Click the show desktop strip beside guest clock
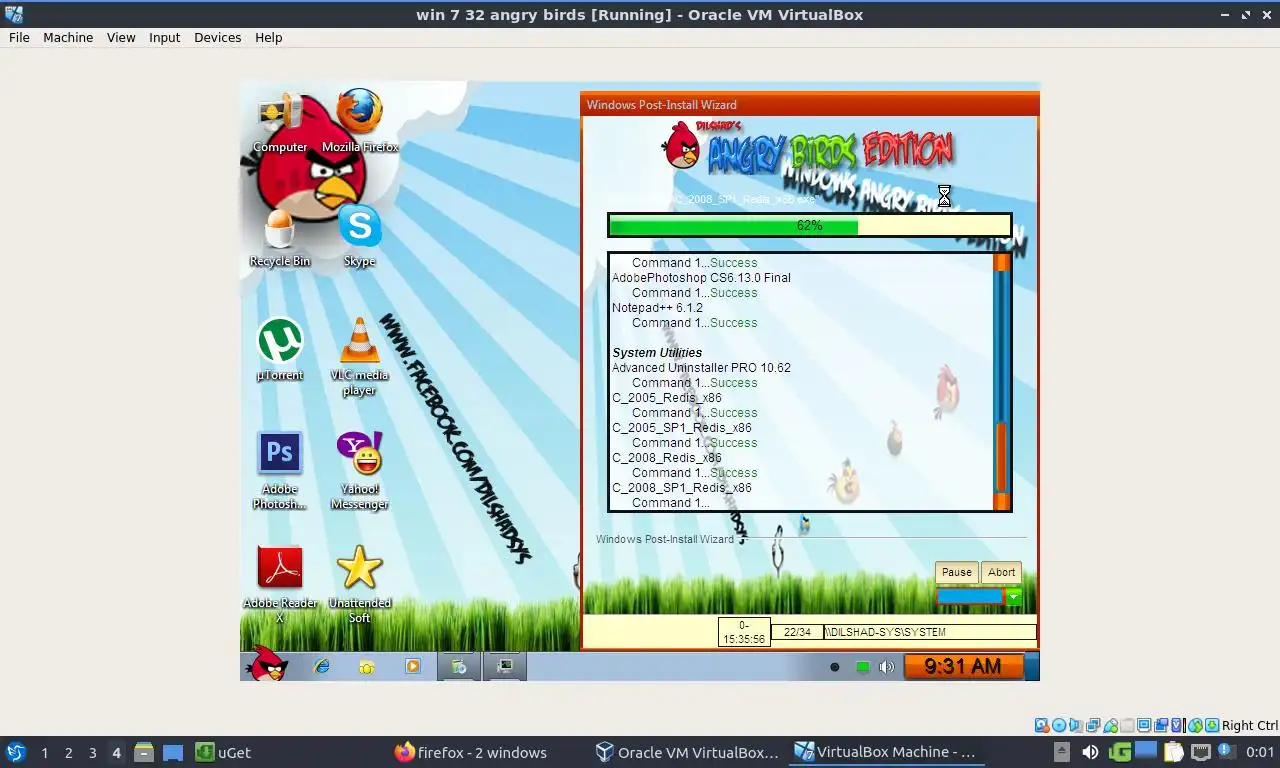The width and height of the screenshot is (1280, 768). coord(1032,666)
